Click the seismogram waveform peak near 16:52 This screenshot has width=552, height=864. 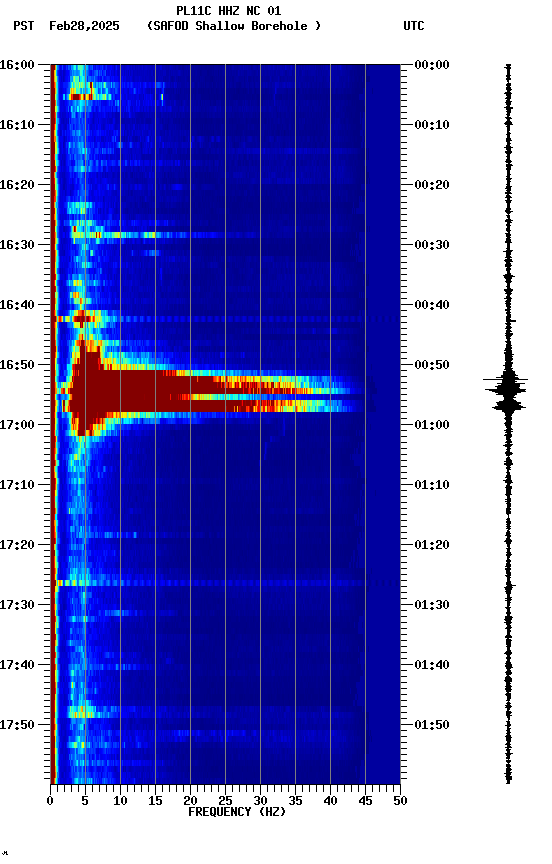pos(507,380)
